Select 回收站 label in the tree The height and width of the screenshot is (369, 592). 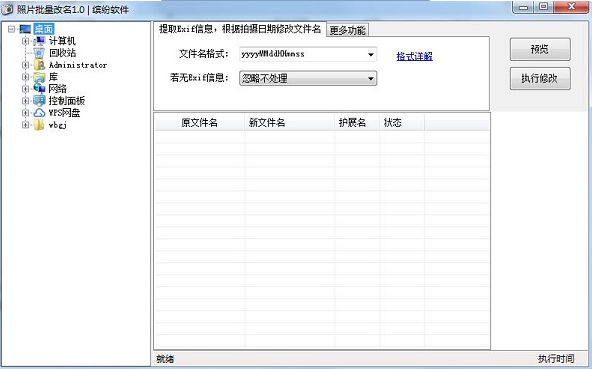click(x=62, y=53)
